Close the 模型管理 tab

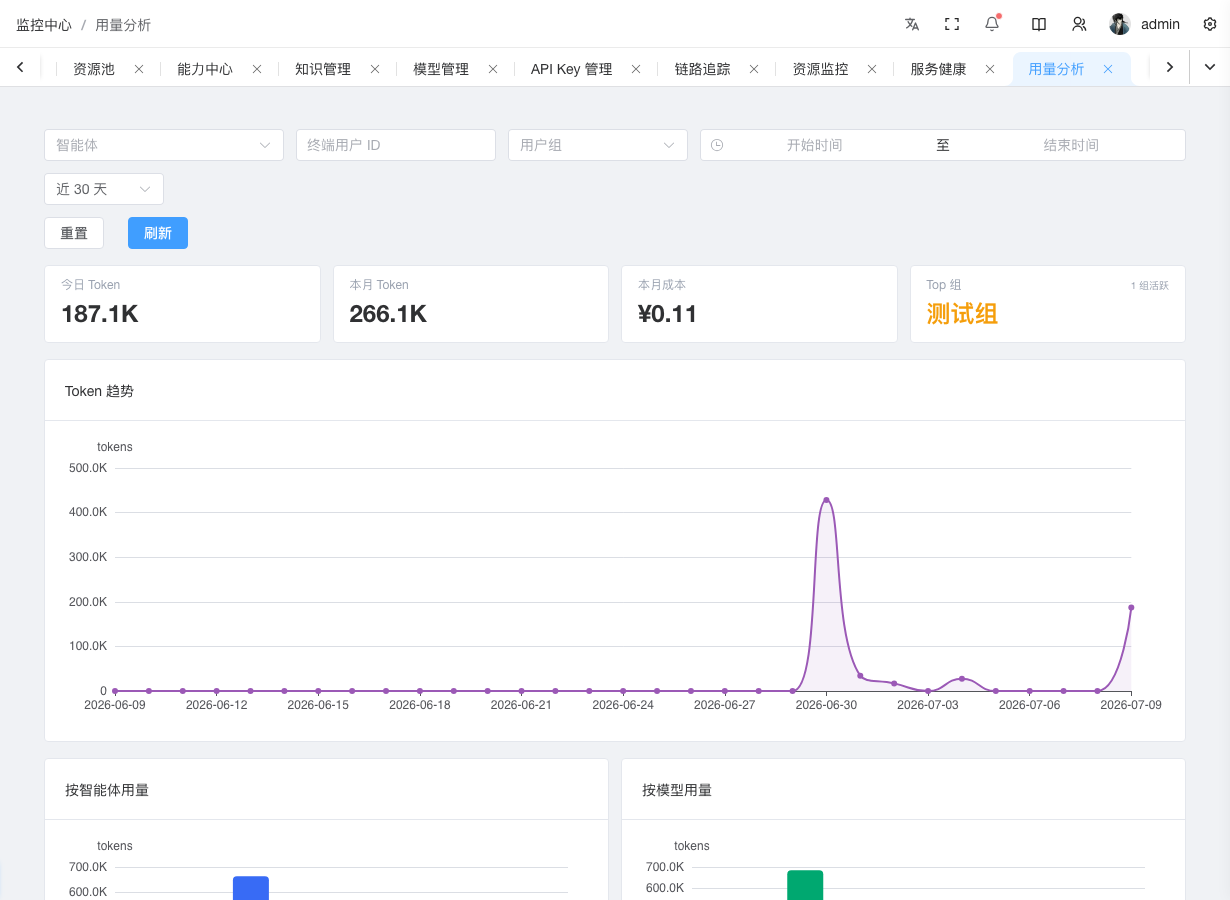click(x=493, y=69)
